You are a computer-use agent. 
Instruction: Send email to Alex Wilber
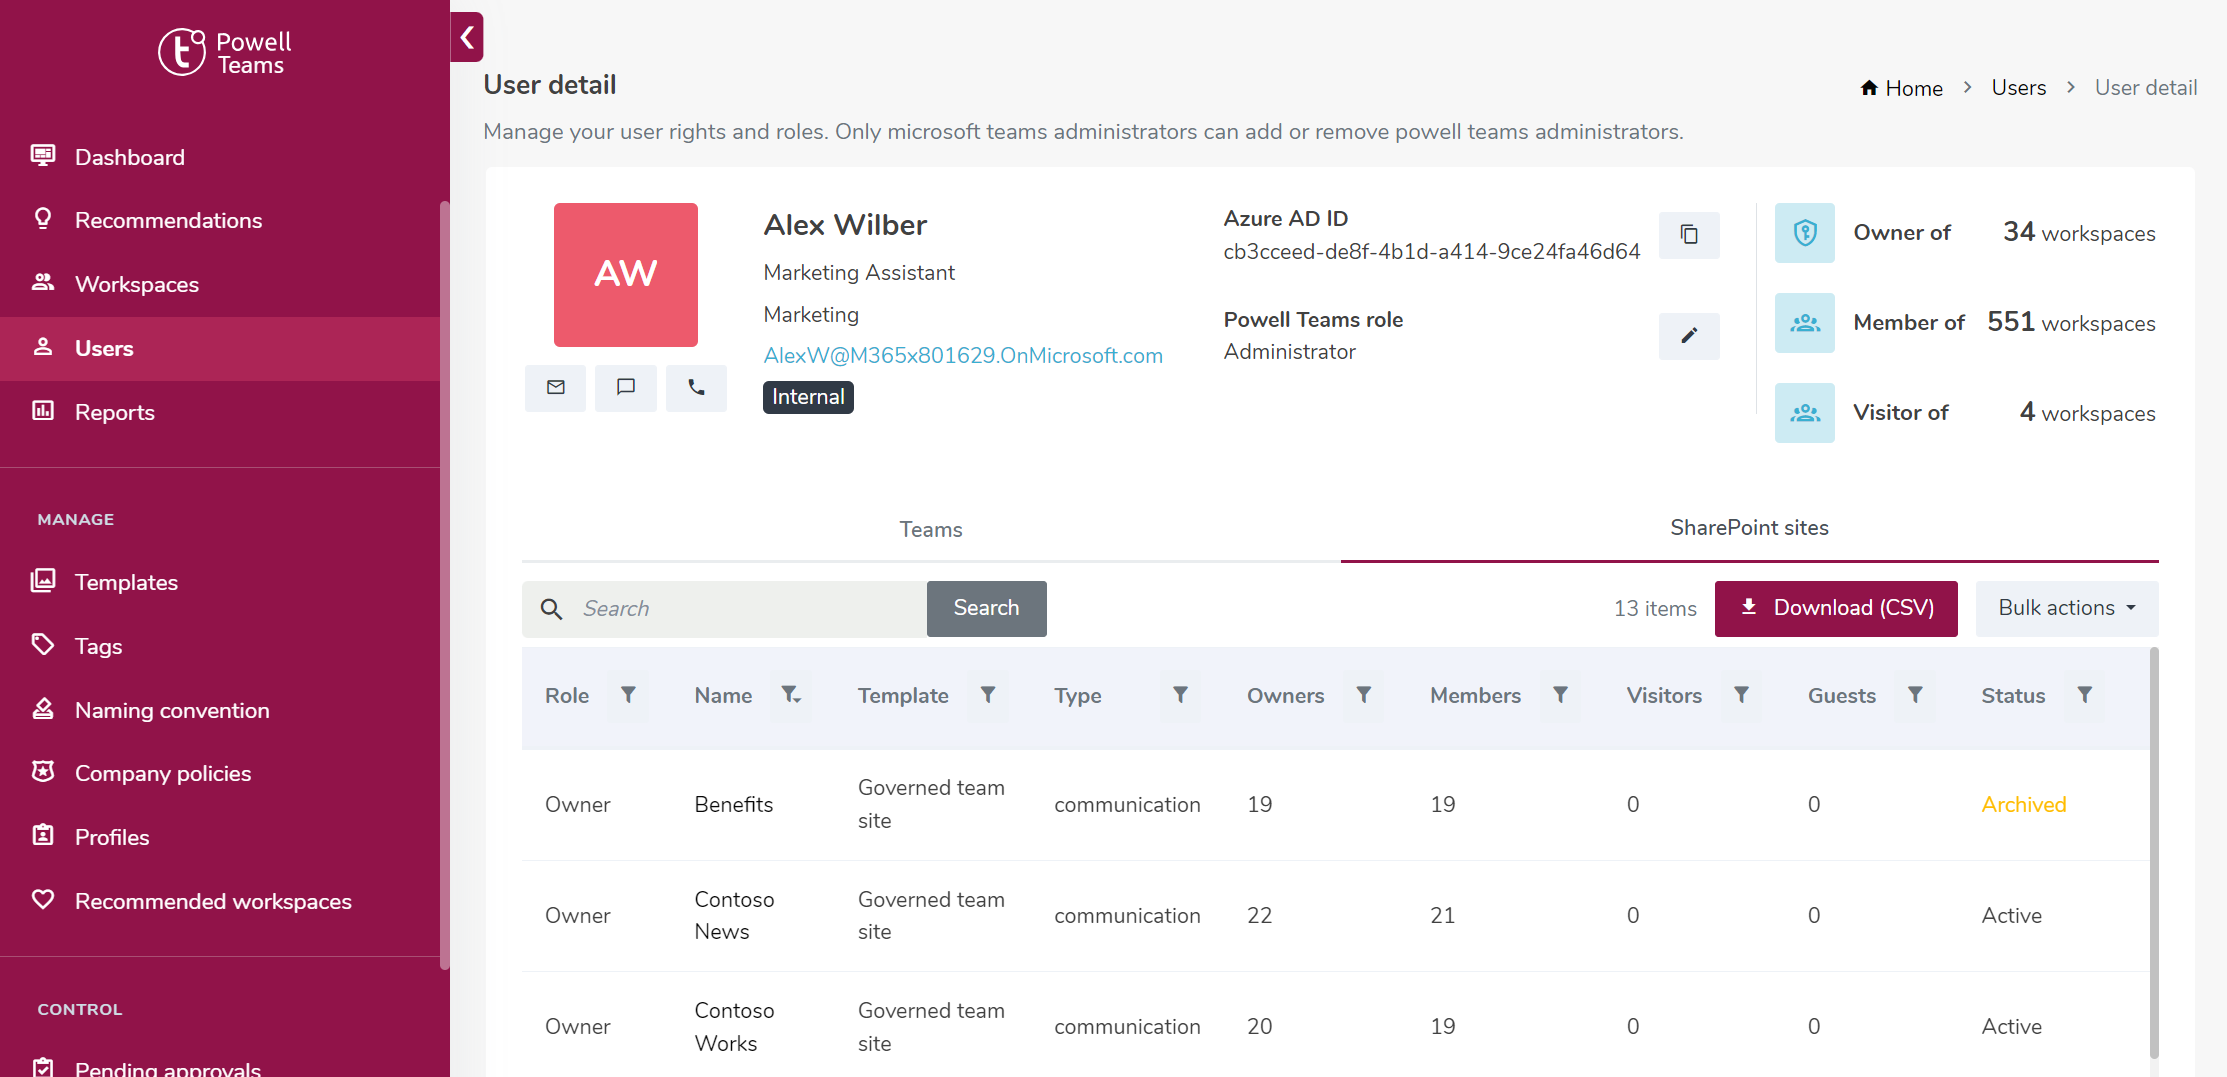pyautogui.click(x=556, y=387)
